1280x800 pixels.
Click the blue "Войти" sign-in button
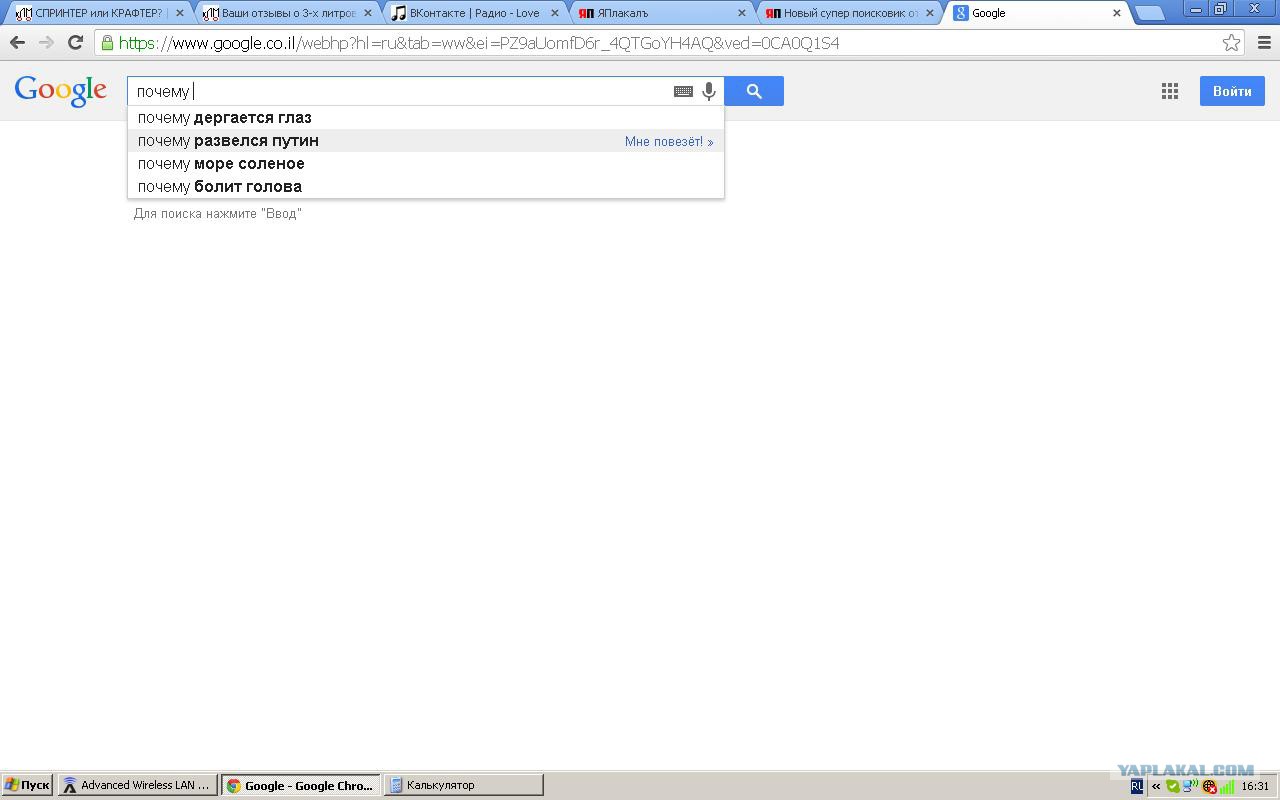(1232, 91)
